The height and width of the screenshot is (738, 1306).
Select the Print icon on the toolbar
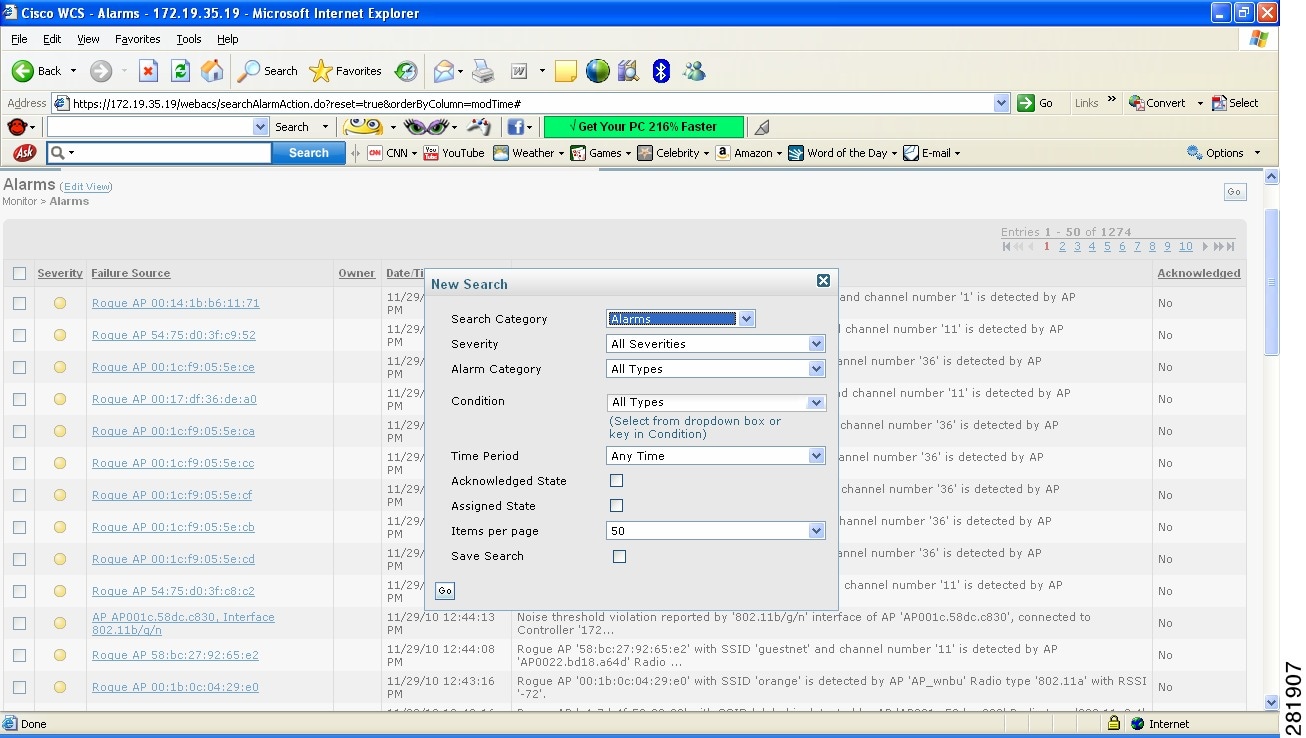coord(483,71)
